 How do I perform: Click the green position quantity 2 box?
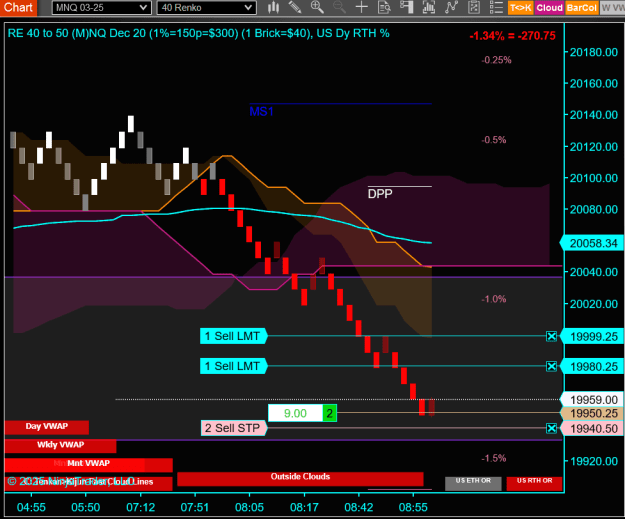tap(330, 413)
